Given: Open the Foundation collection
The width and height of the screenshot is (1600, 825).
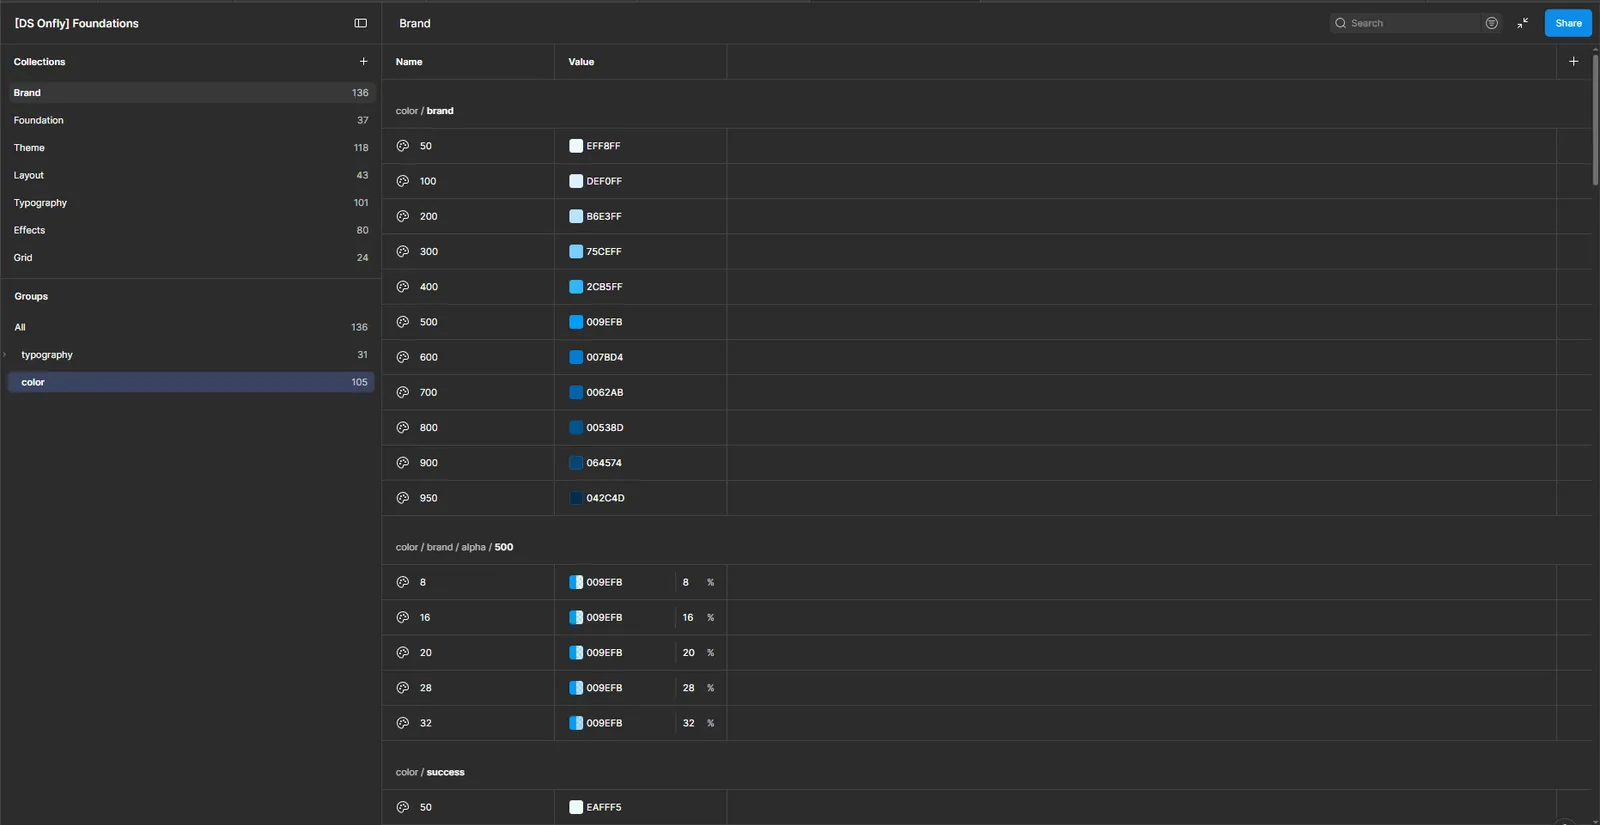Looking at the screenshot, I should pyautogui.click(x=191, y=120).
